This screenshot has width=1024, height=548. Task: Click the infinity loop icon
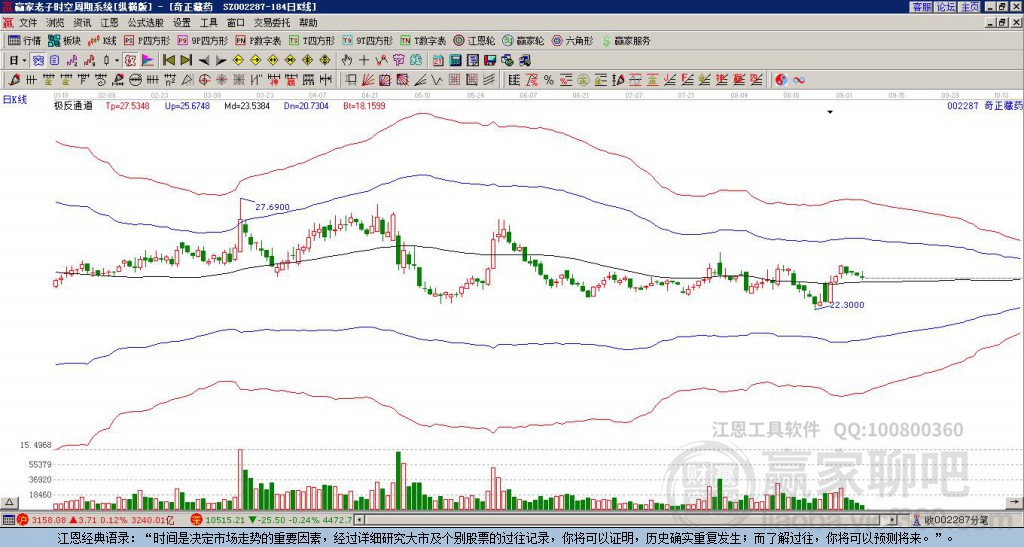coord(799,80)
